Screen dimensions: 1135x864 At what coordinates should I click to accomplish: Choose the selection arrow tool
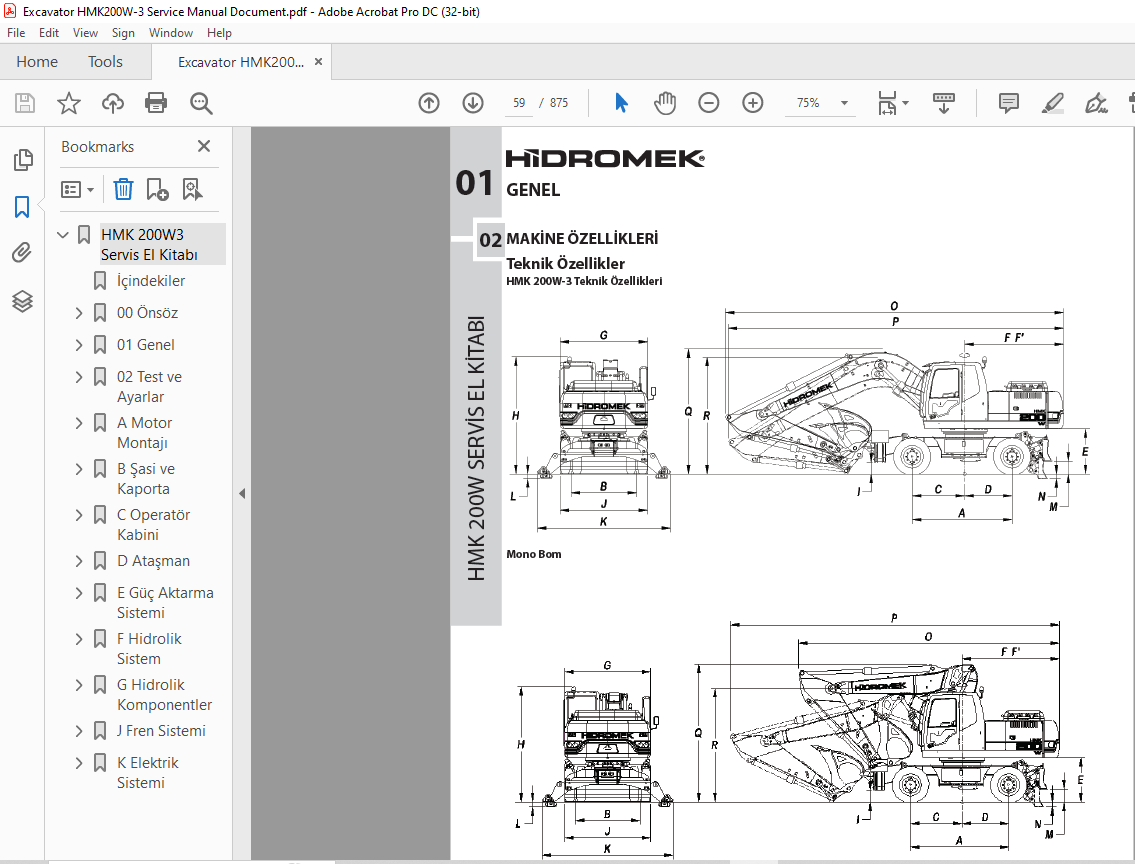pyautogui.click(x=620, y=103)
